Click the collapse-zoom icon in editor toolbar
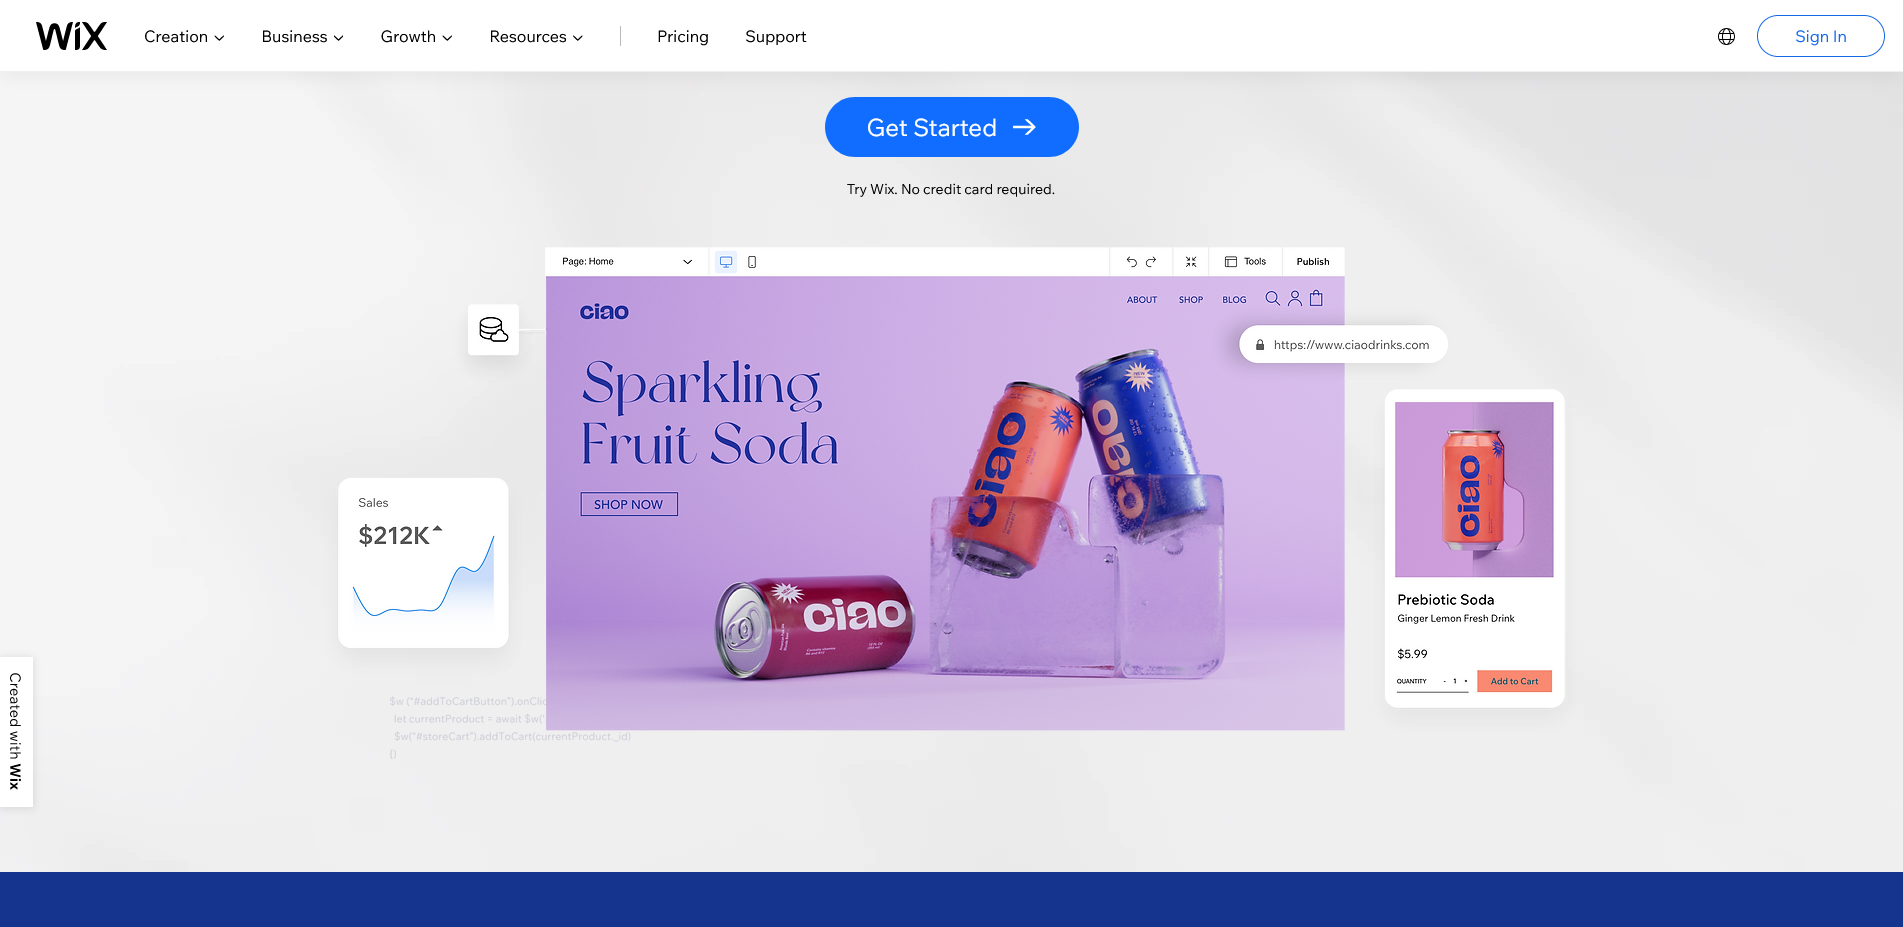The width and height of the screenshot is (1903, 927). pos(1191,262)
